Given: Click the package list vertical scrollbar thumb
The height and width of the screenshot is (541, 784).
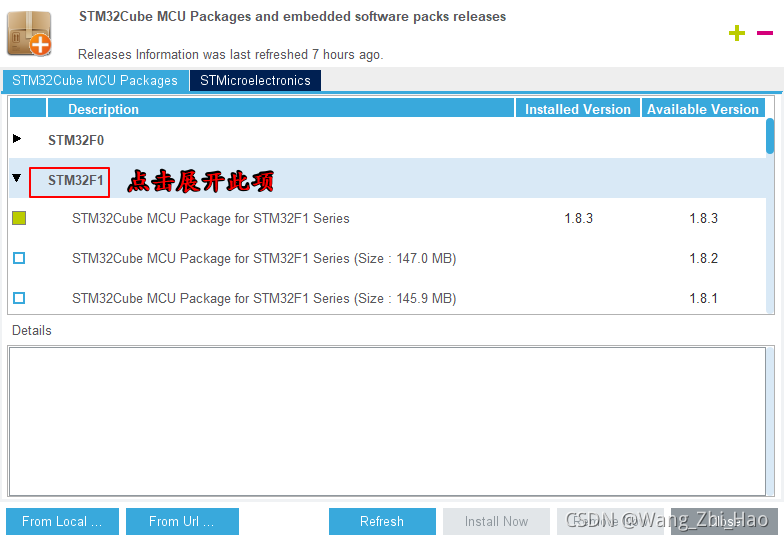Looking at the screenshot, I should point(770,136).
